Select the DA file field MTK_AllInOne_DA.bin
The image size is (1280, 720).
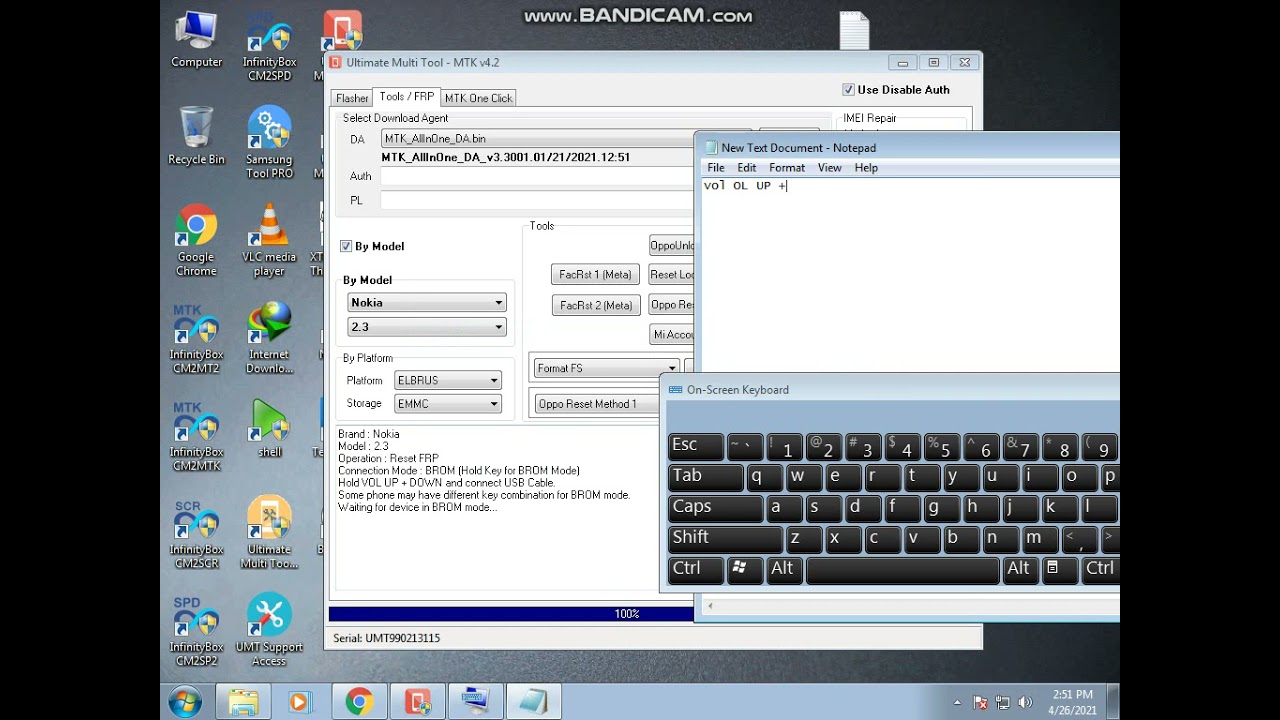537,139
